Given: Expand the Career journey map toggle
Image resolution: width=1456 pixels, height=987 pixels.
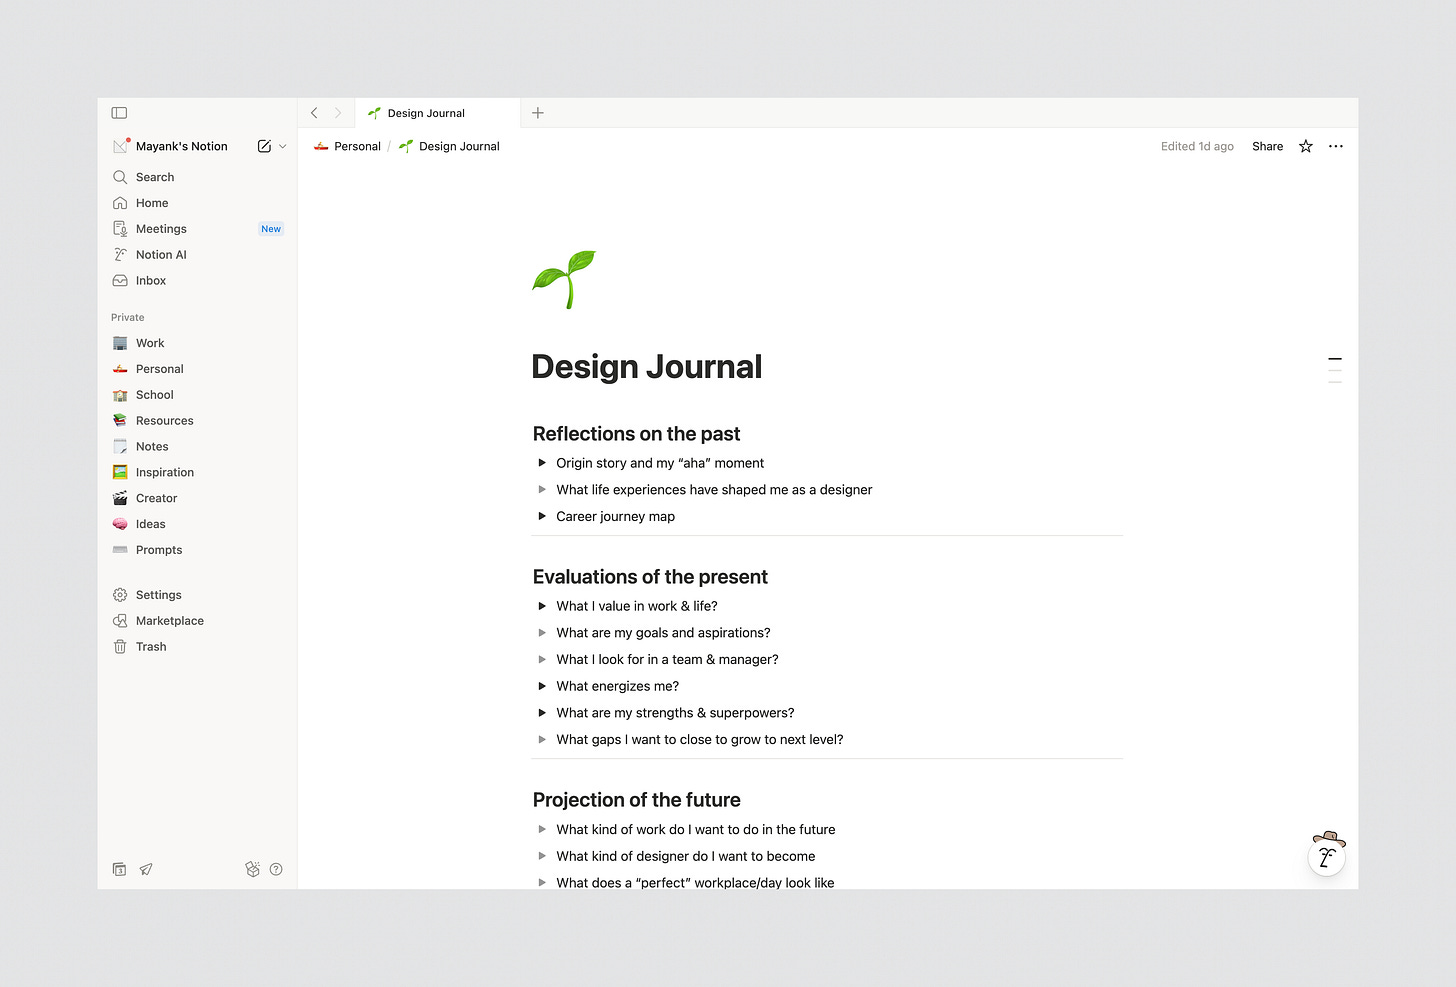Looking at the screenshot, I should [x=542, y=516].
